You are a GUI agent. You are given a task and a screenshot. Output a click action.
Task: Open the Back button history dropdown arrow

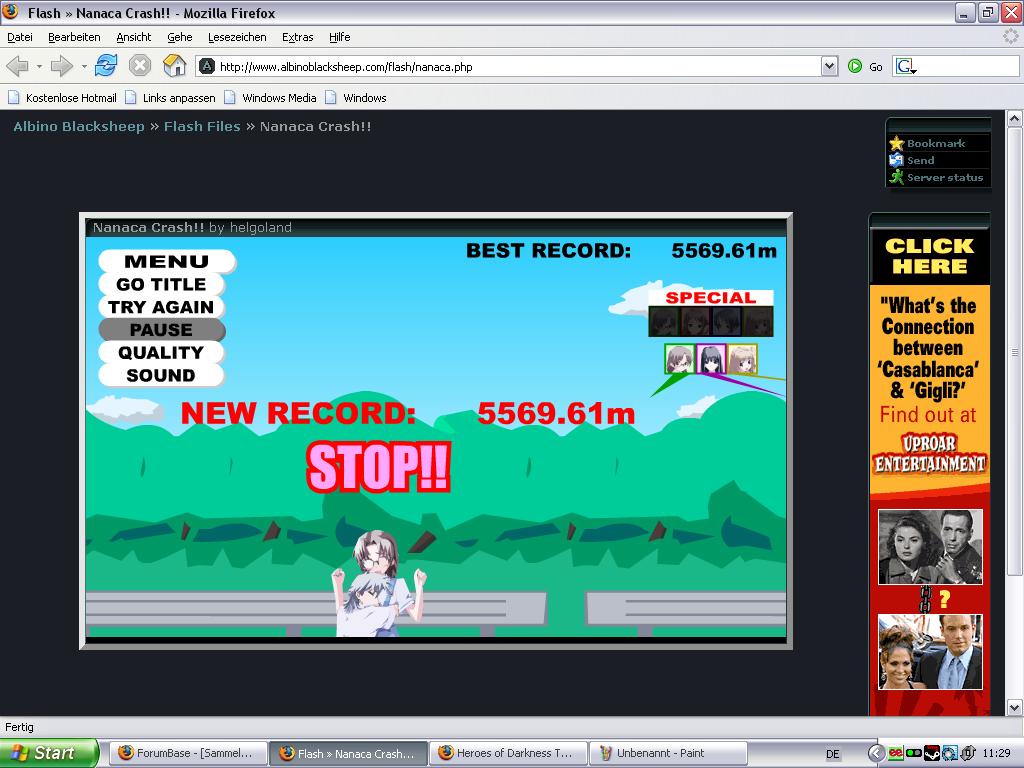click(39, 67)
